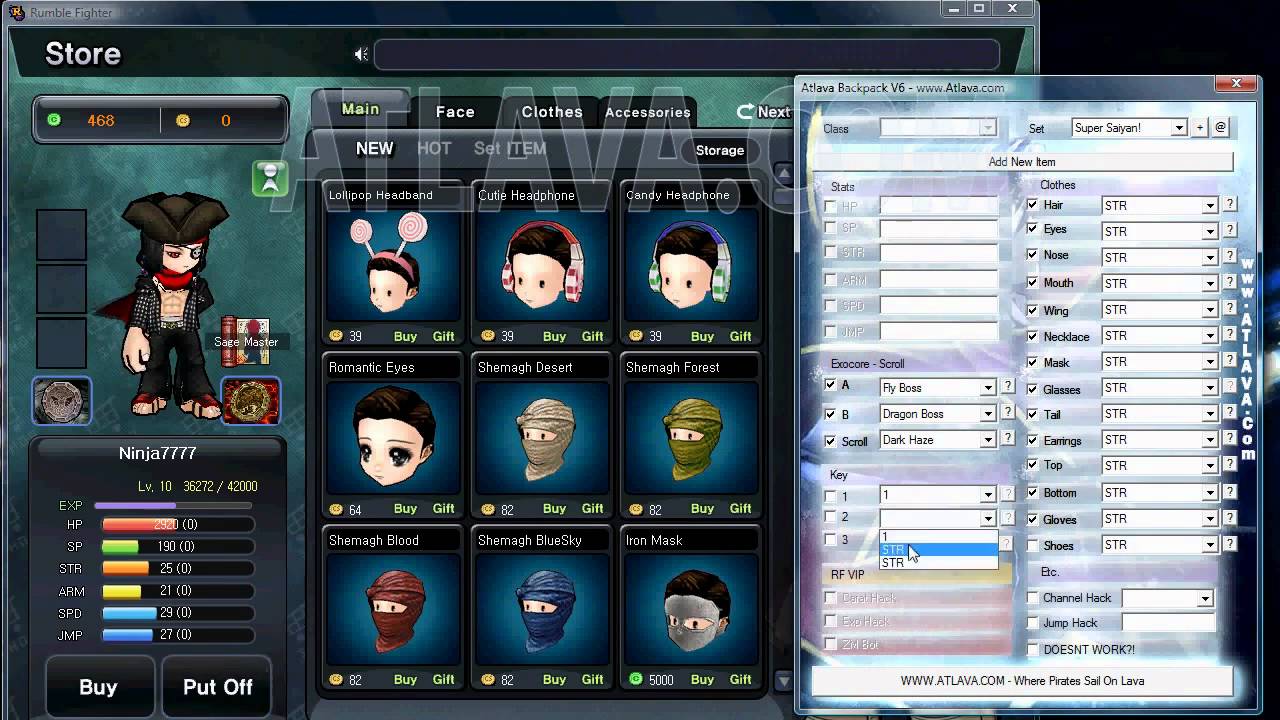Screen dimensions: 1280x720
Task: Enable the Jump Hack checkbox
Action: pos(1033,623)
